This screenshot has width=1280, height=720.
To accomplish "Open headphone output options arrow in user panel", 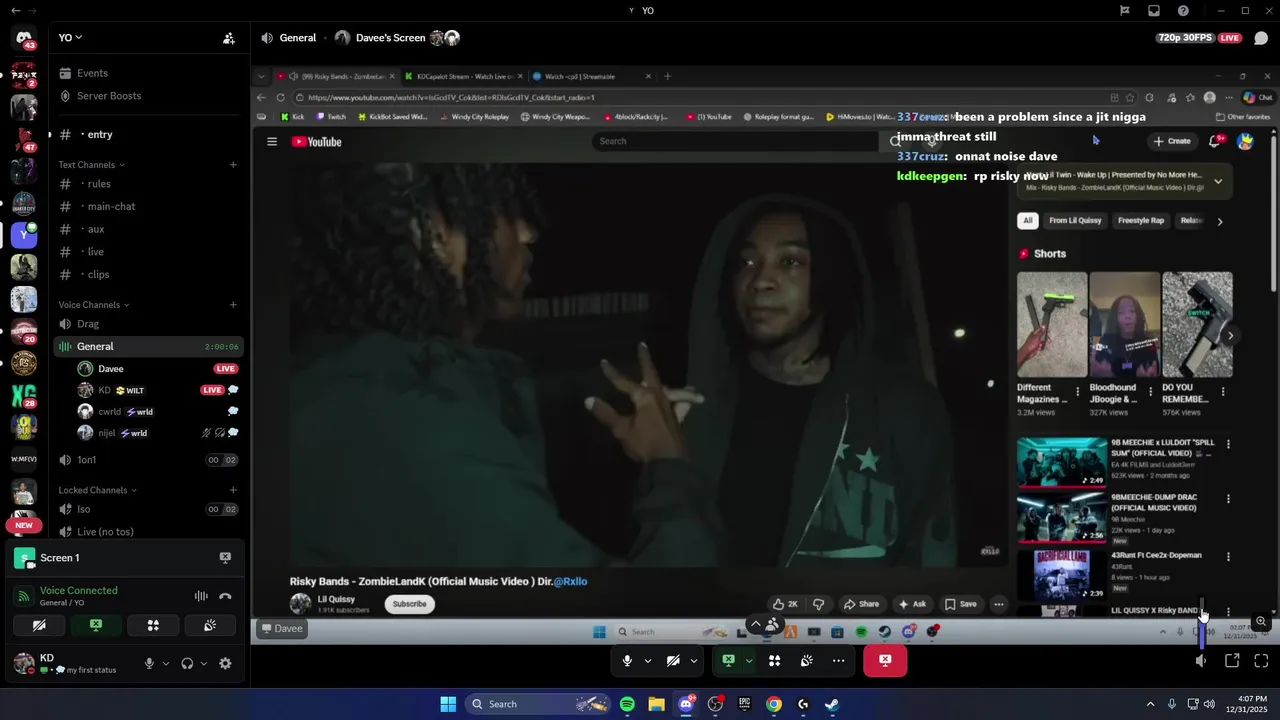I will coord(204,663).
